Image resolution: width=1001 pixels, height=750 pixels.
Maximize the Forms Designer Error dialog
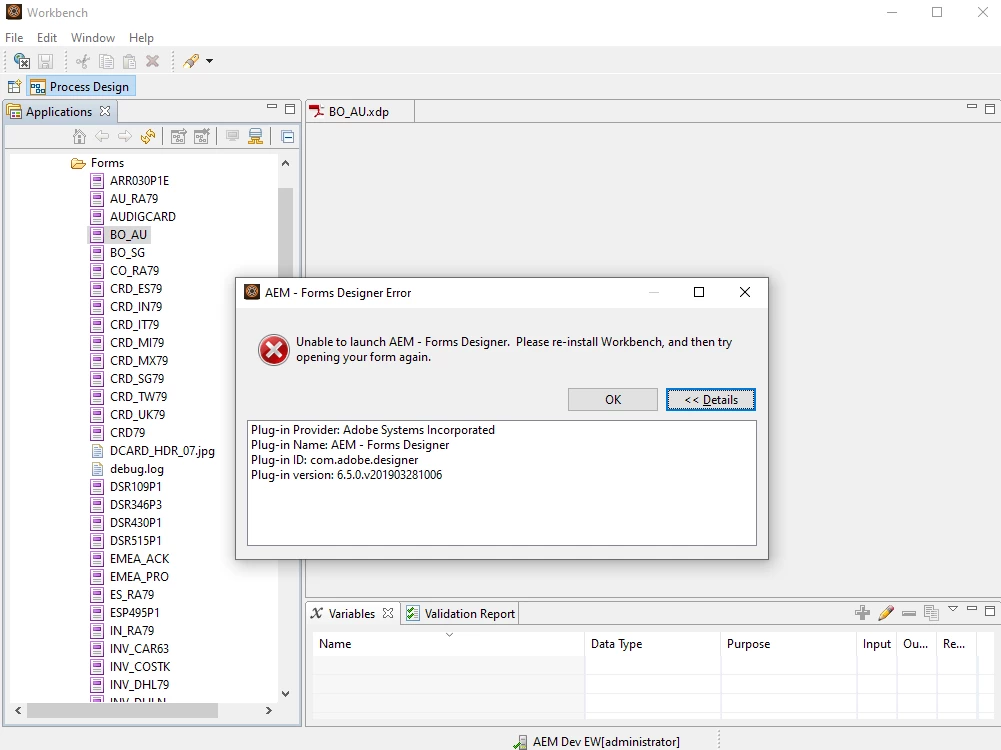pyautogui.click(x=699, y=292)
